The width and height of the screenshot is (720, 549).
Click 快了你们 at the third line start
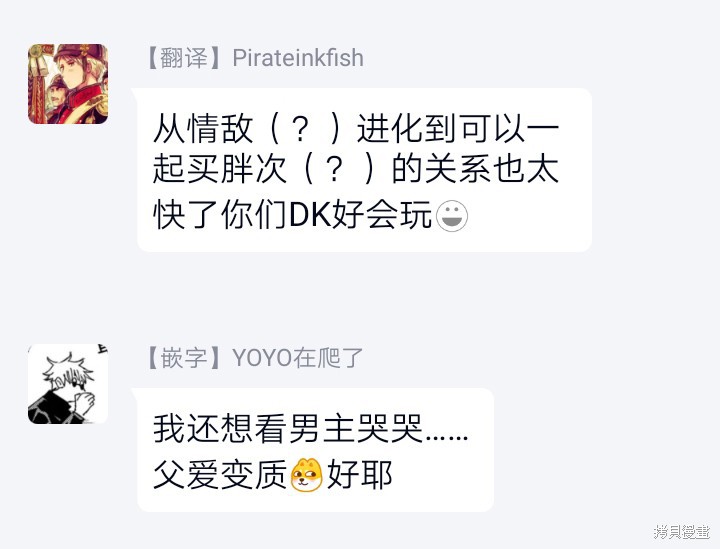pyautogui.click(x=221, y=215)
